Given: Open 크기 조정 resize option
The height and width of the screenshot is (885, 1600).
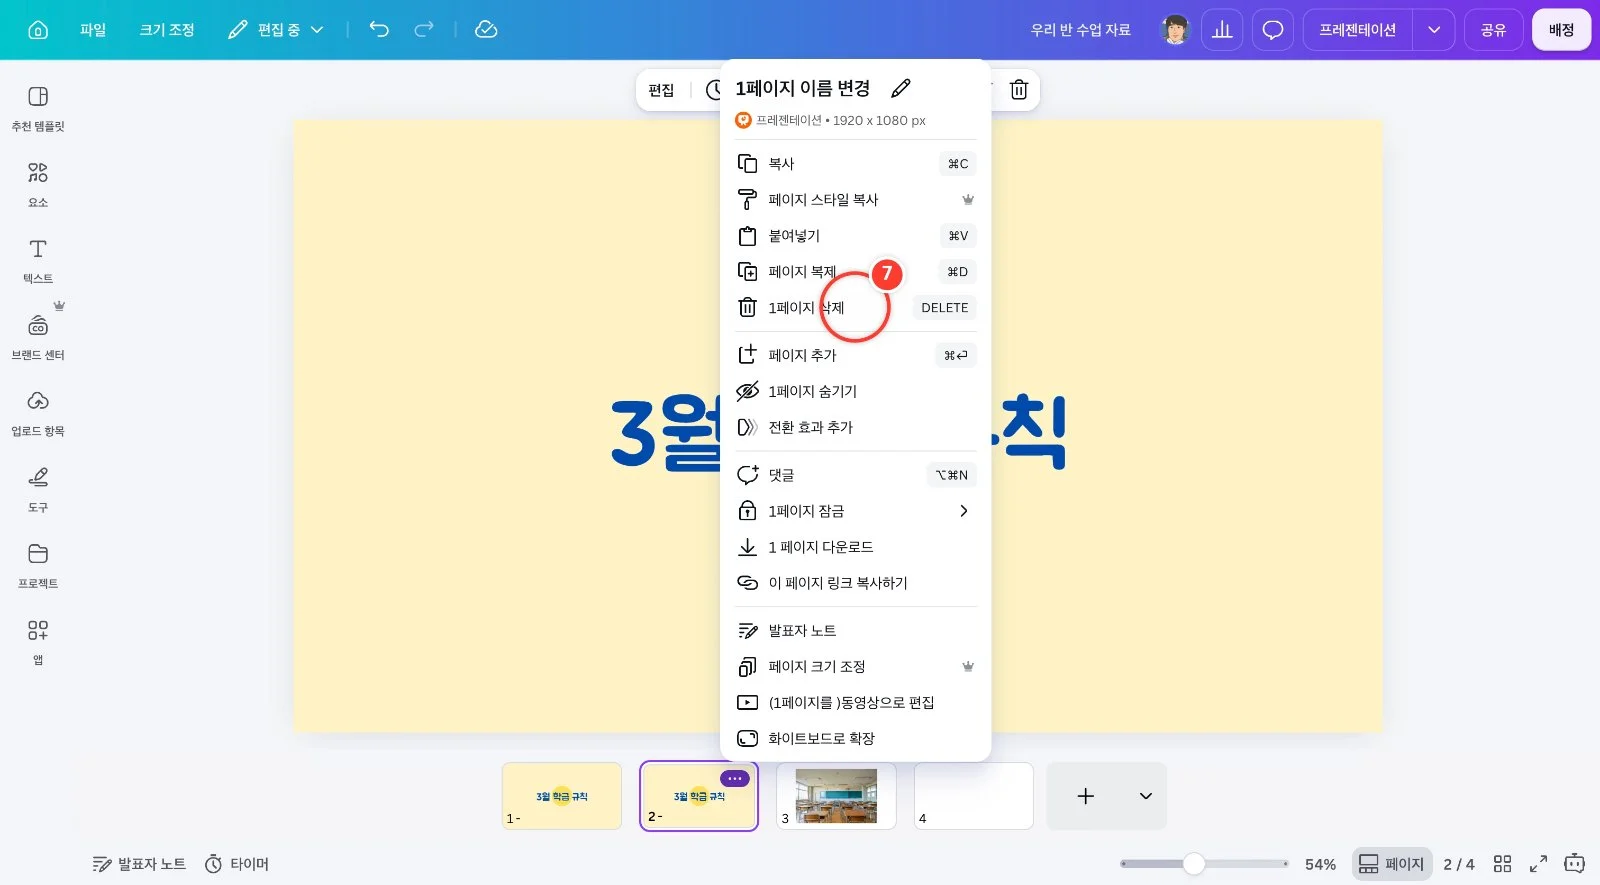Looking at the screenshot, I should (x=167, y=30).
